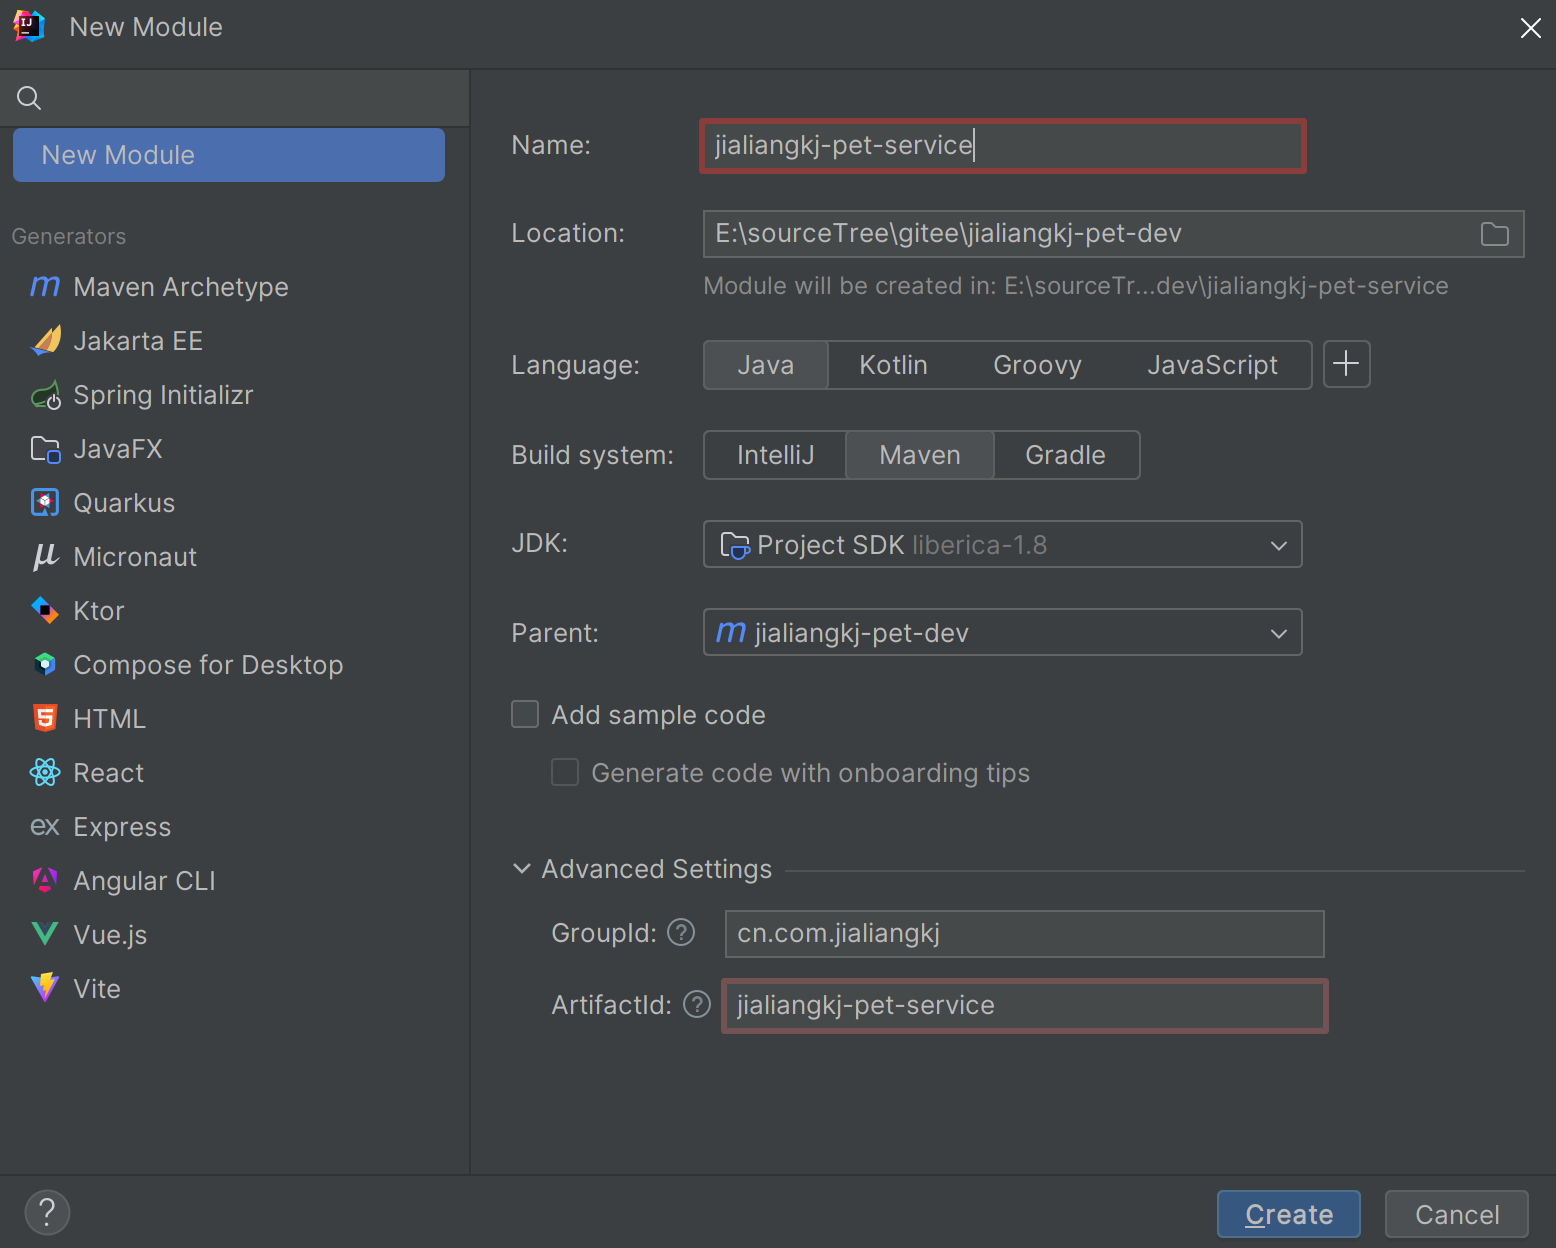Screen dimensions: 1556x1248
Task: Click the generator search field
Action: click(235, 98)
